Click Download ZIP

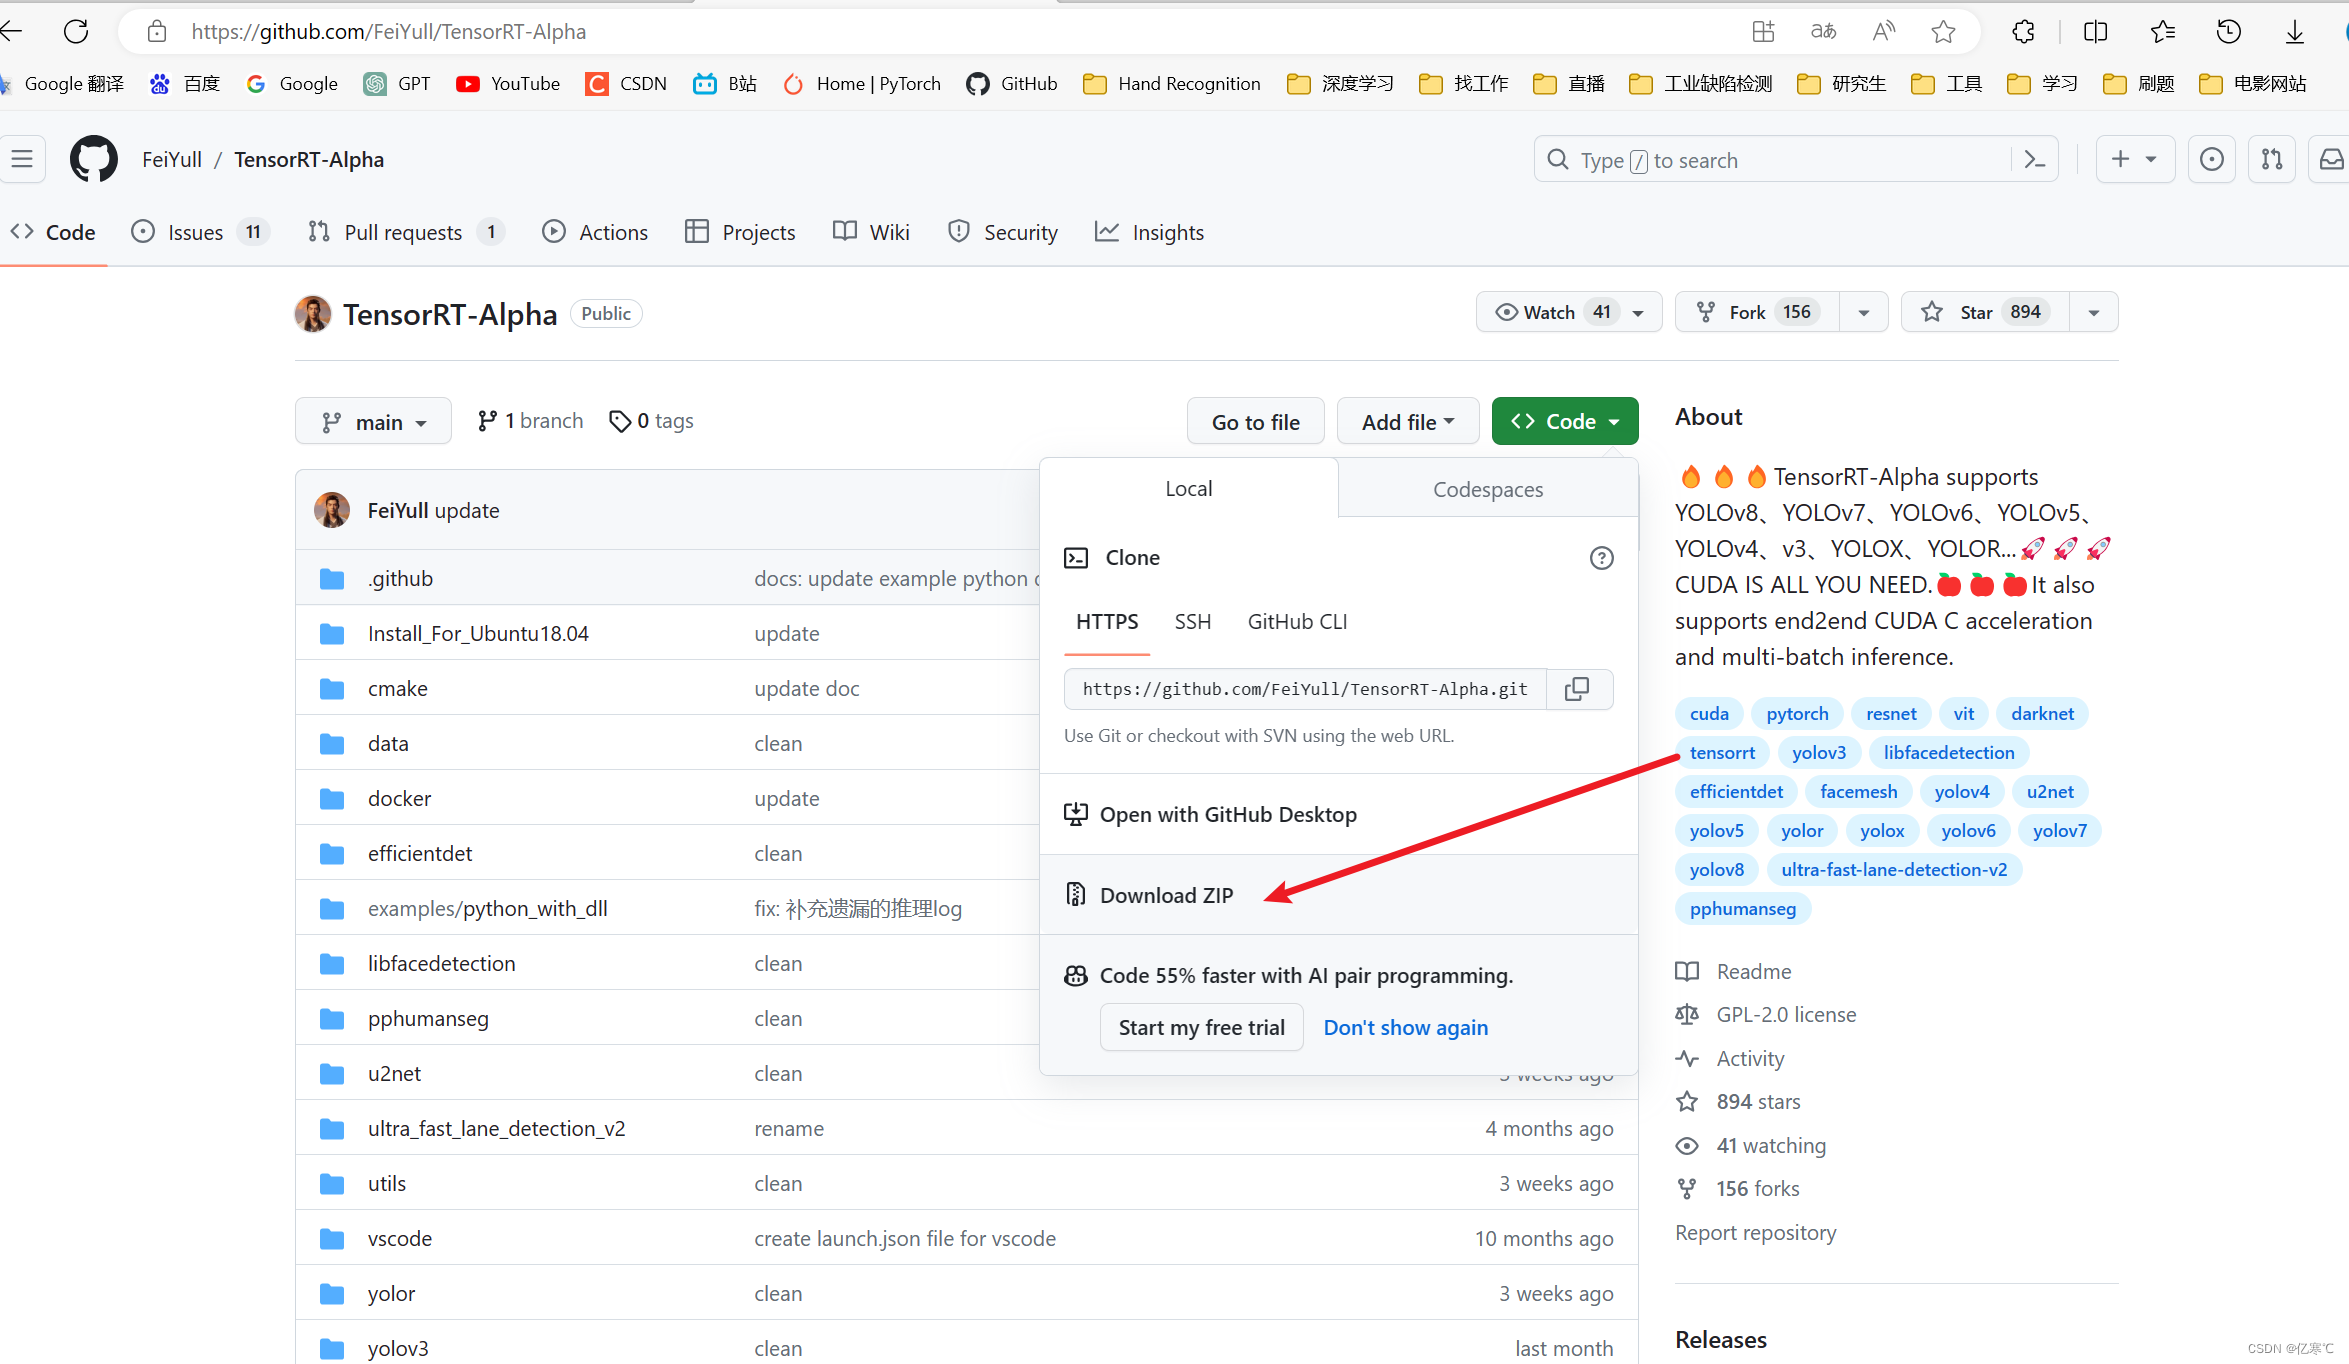tap(1166, 895)
